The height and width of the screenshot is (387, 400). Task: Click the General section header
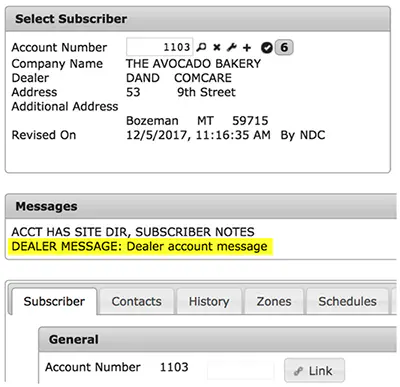[x=217, y=339]
